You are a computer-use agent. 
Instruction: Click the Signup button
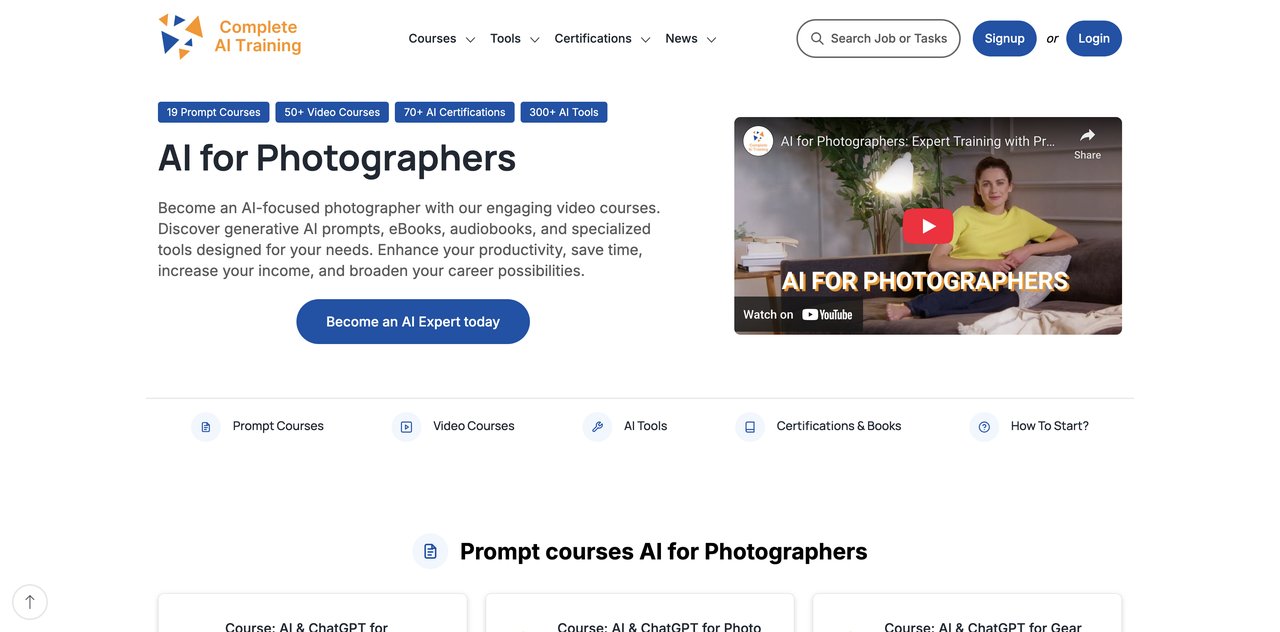click(1004, 39)
